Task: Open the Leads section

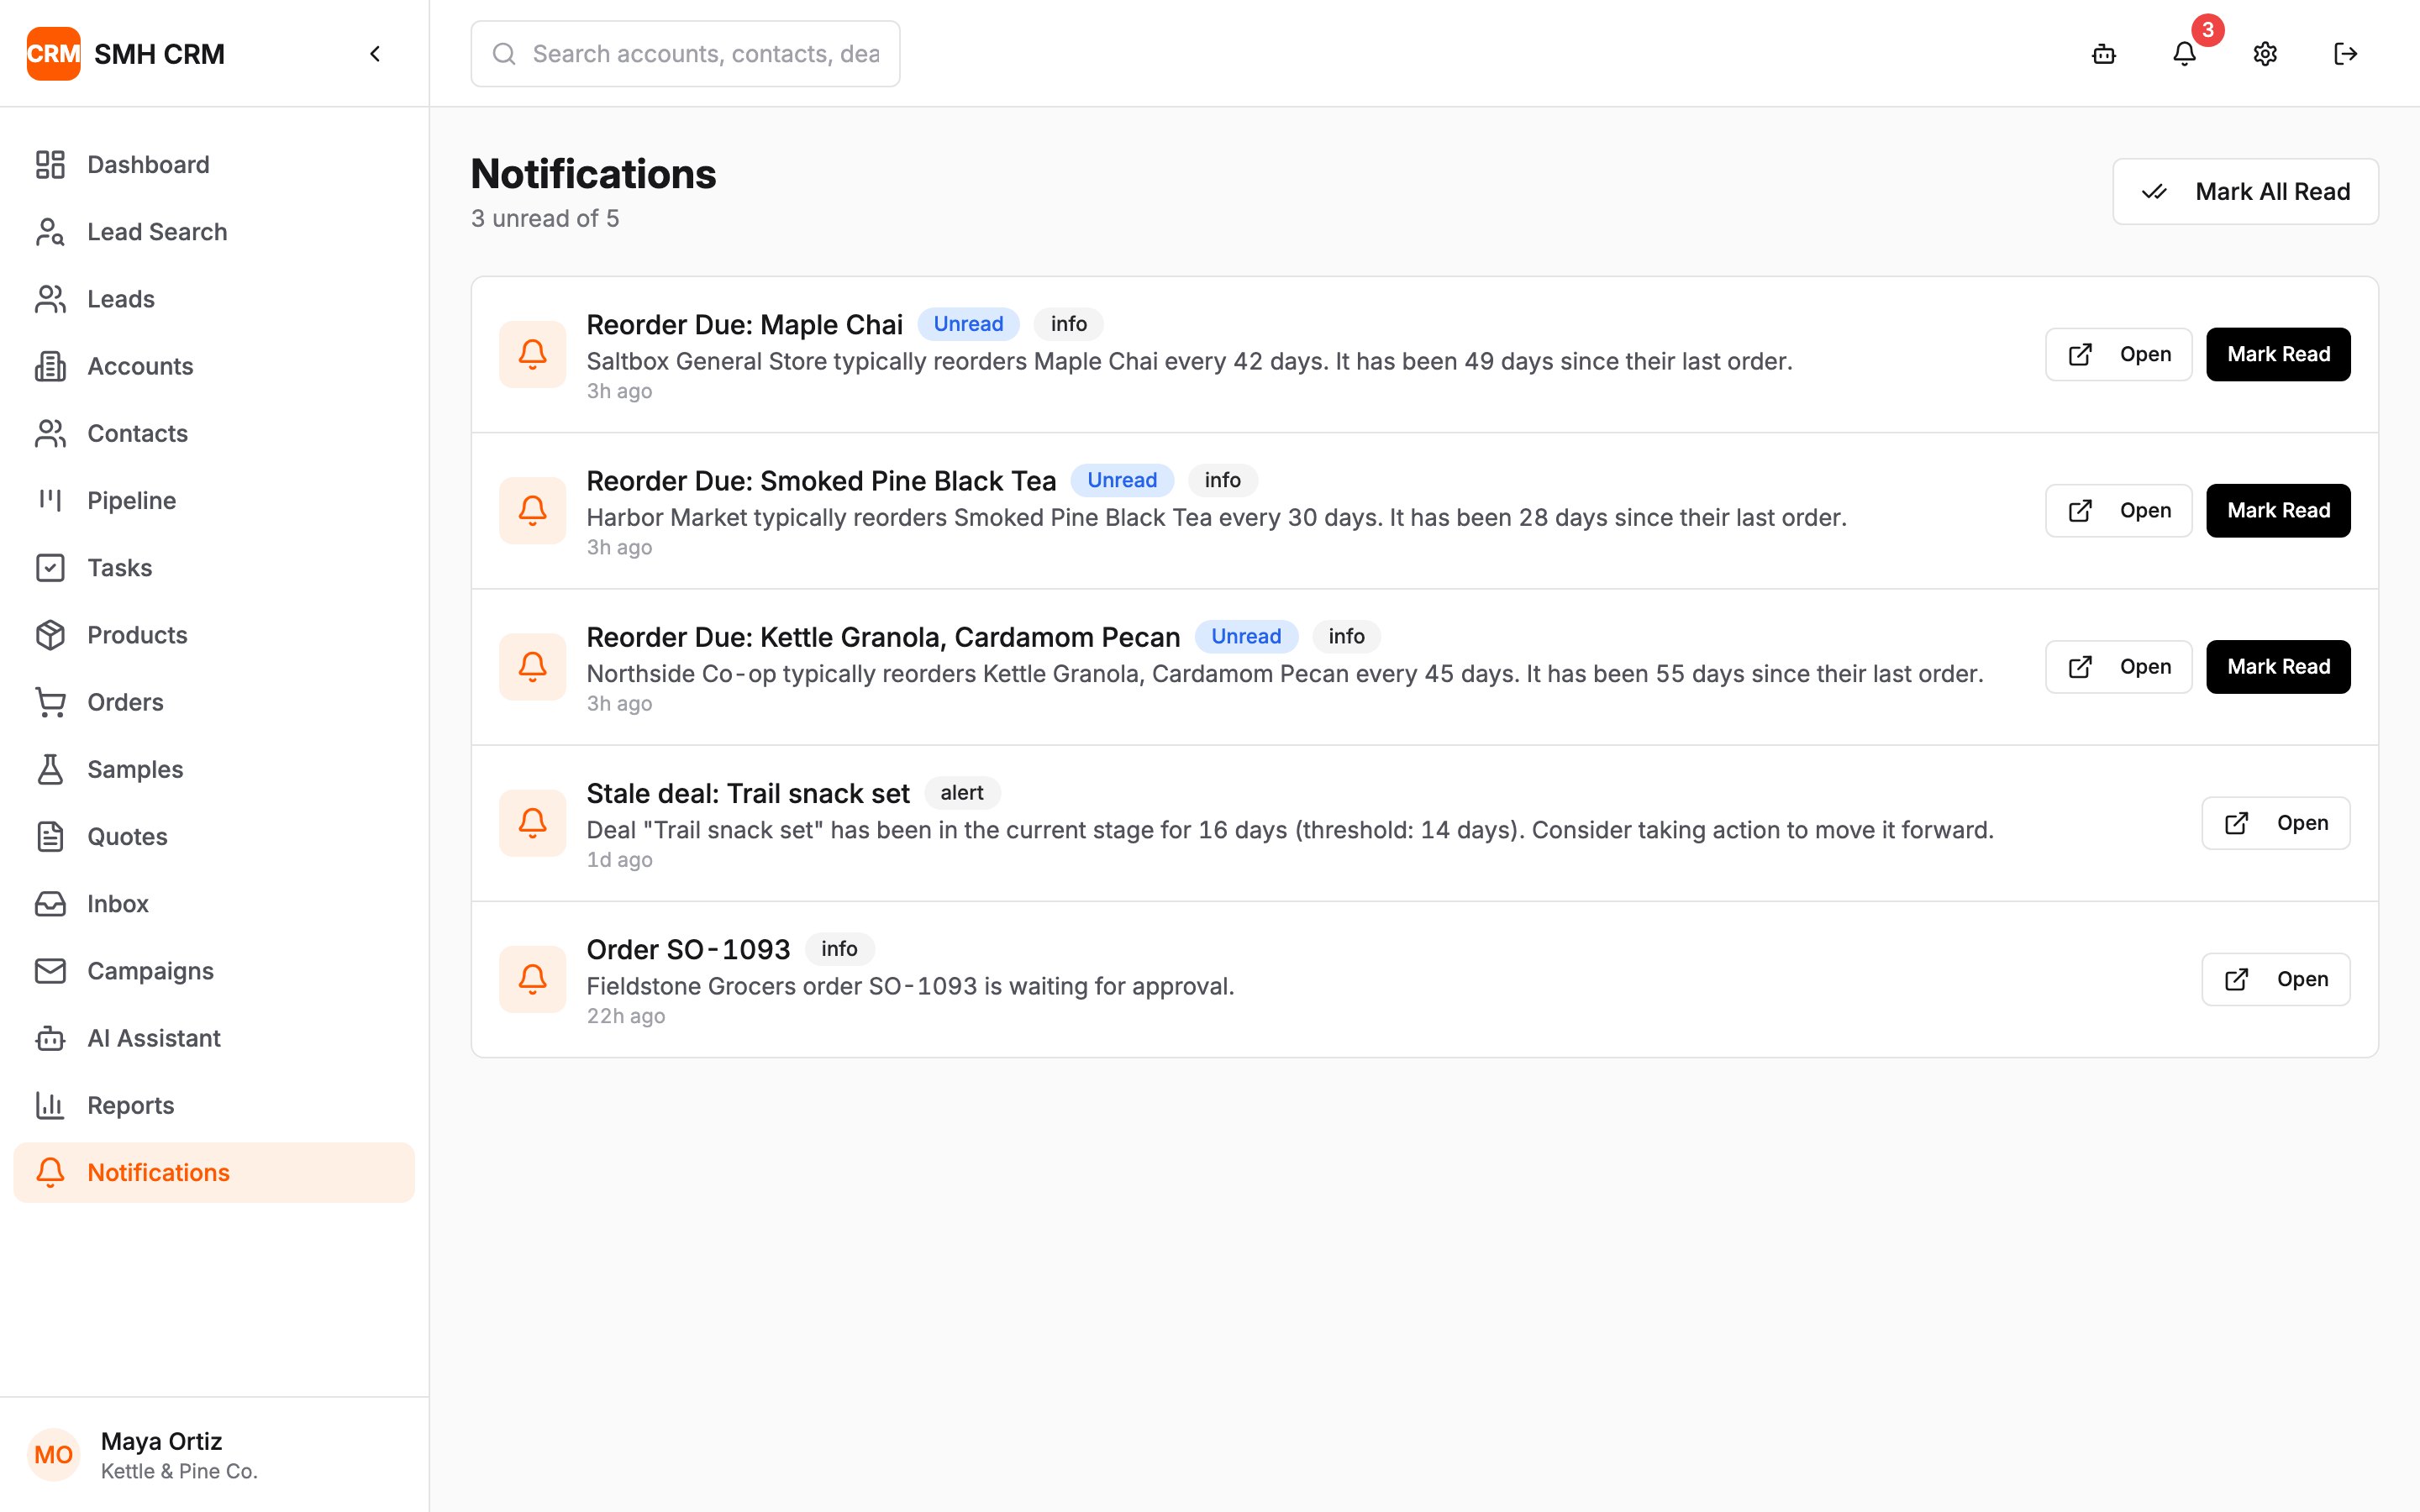Action: [214, 299]
